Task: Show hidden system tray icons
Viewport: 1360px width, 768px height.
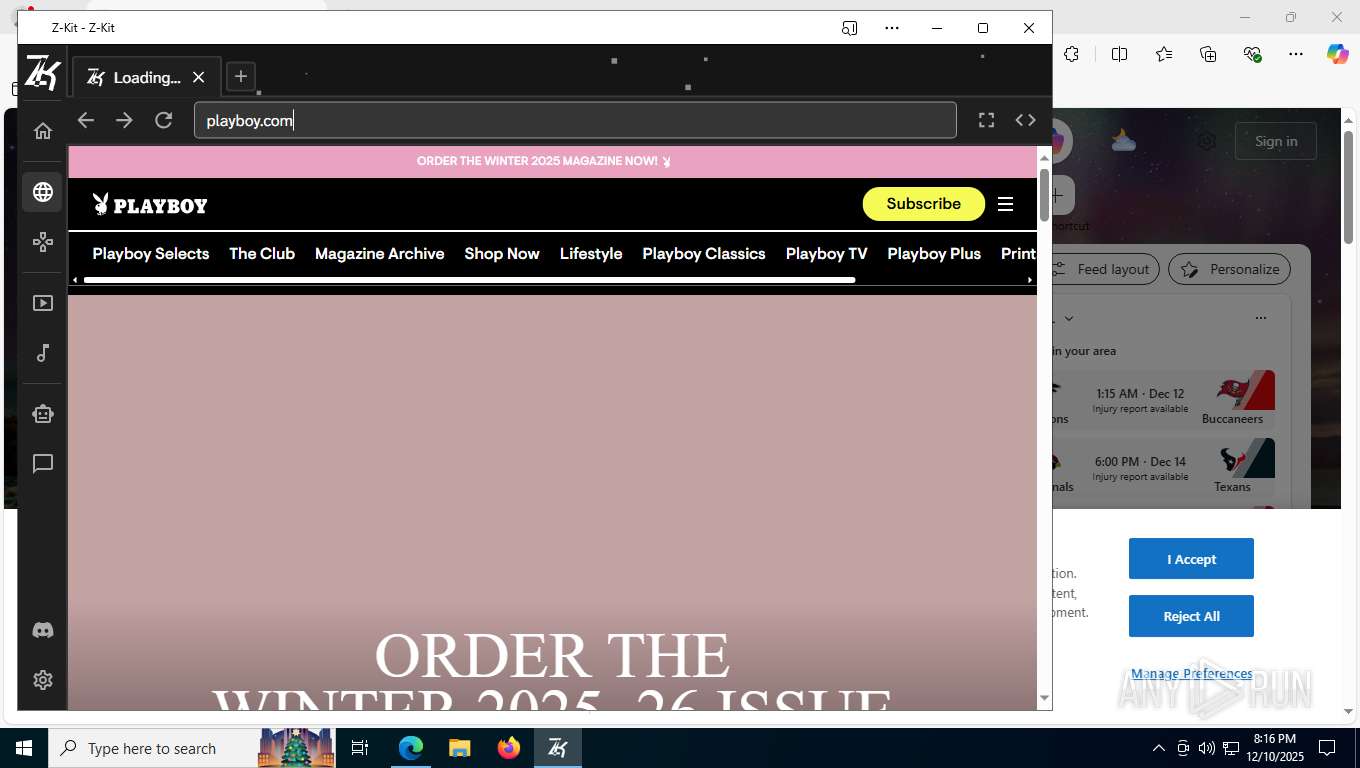Action: click(1159, 748)
